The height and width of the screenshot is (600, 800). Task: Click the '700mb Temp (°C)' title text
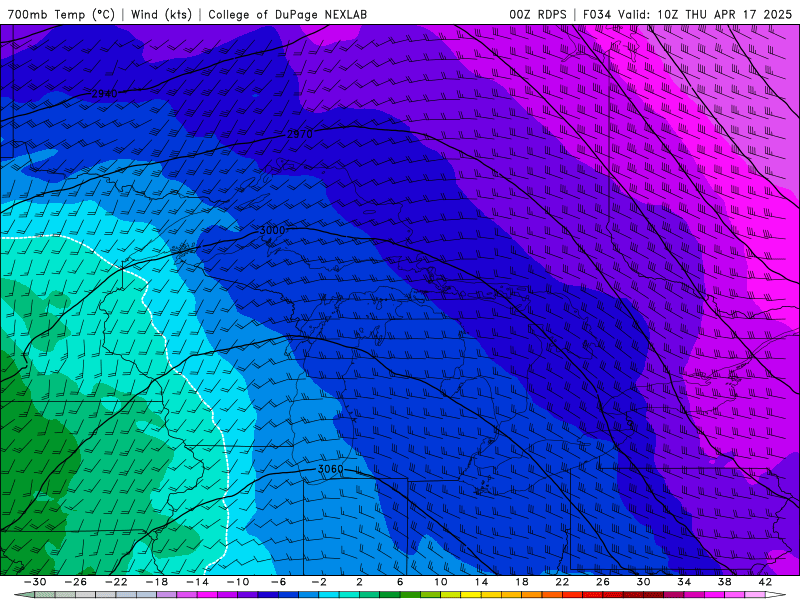(x=61, y=14)
